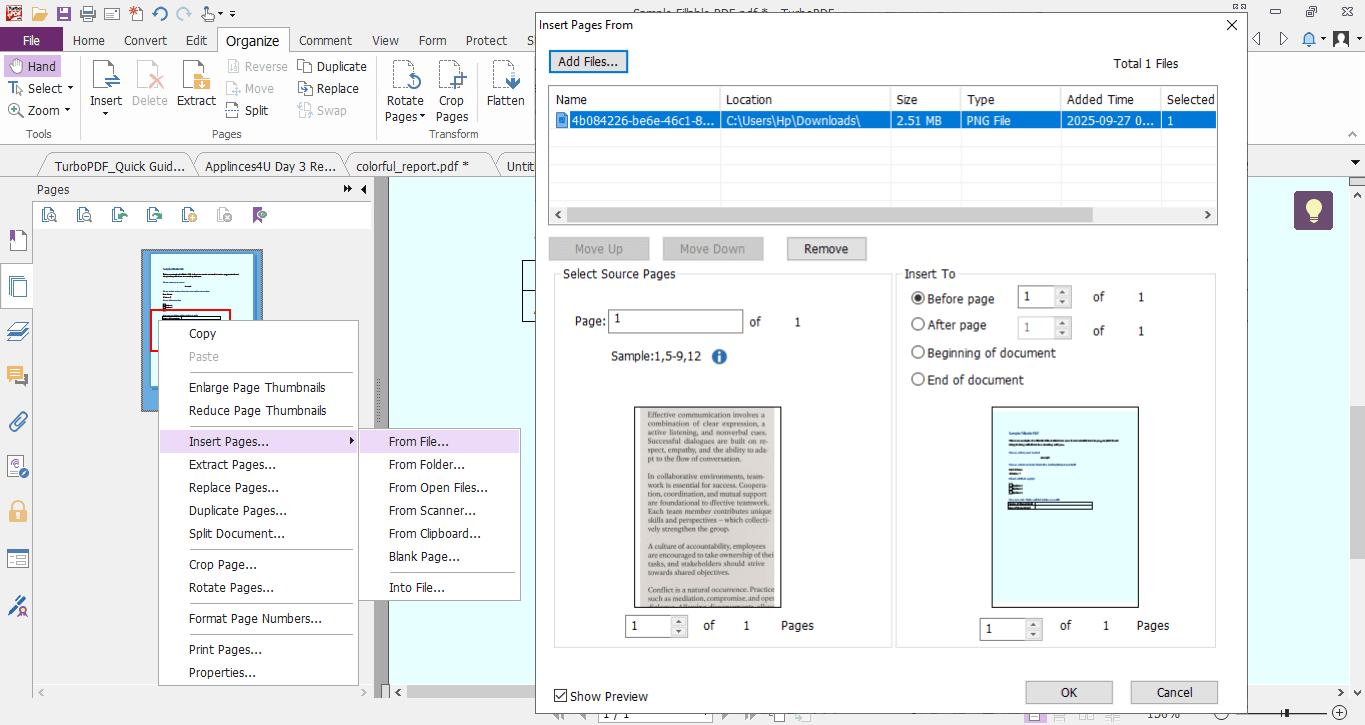Viewport: 1365px width, 725px height.
Task: Activate the Zoom tool
Action: point(38,110)
